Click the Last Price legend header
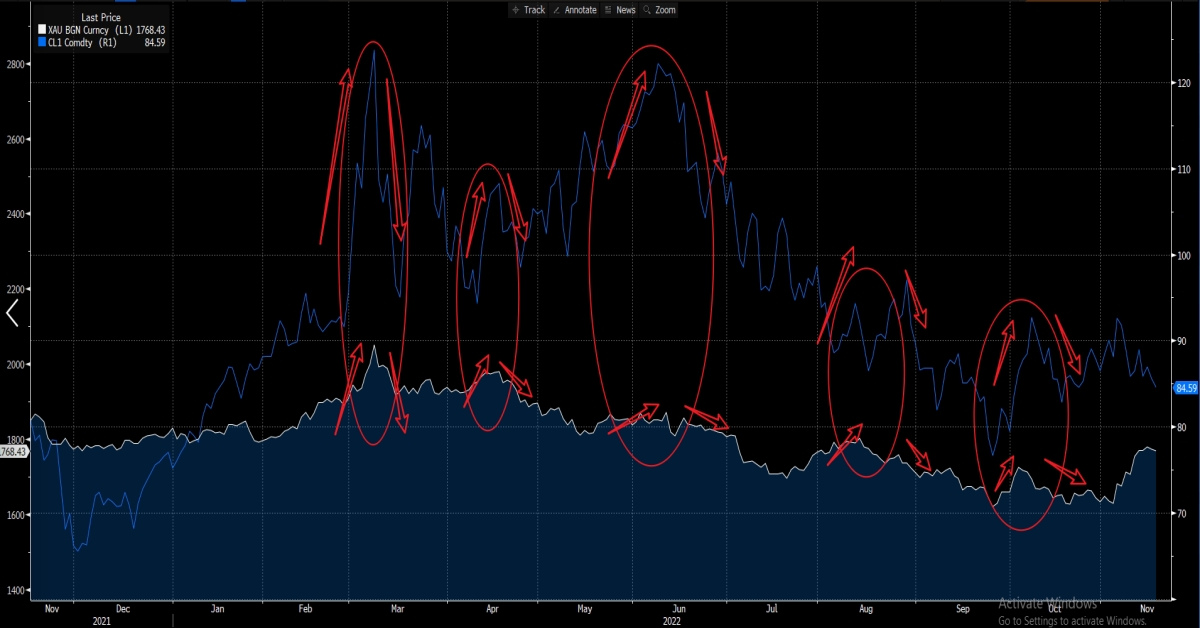1200x628 pixels. (101, 18)
